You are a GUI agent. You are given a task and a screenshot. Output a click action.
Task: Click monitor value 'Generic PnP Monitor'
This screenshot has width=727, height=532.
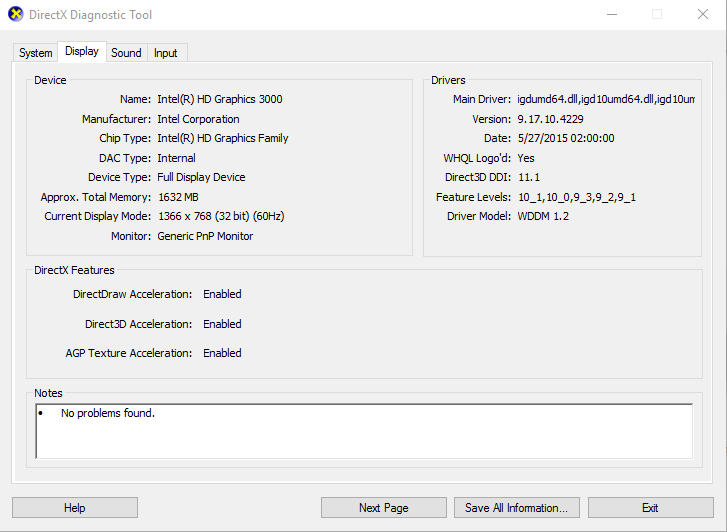(x=205, y=236)
